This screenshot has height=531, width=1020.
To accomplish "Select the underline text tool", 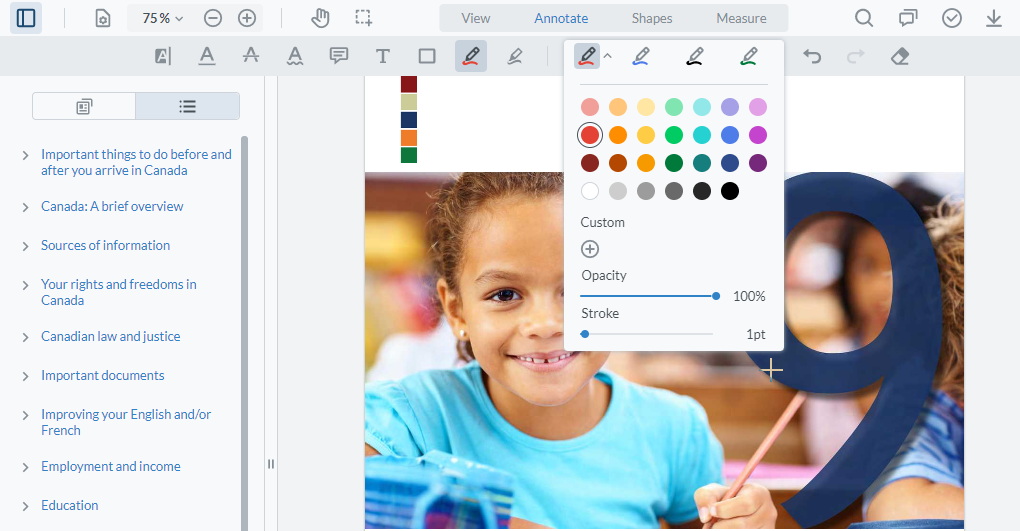I will (x=207, y=57).
